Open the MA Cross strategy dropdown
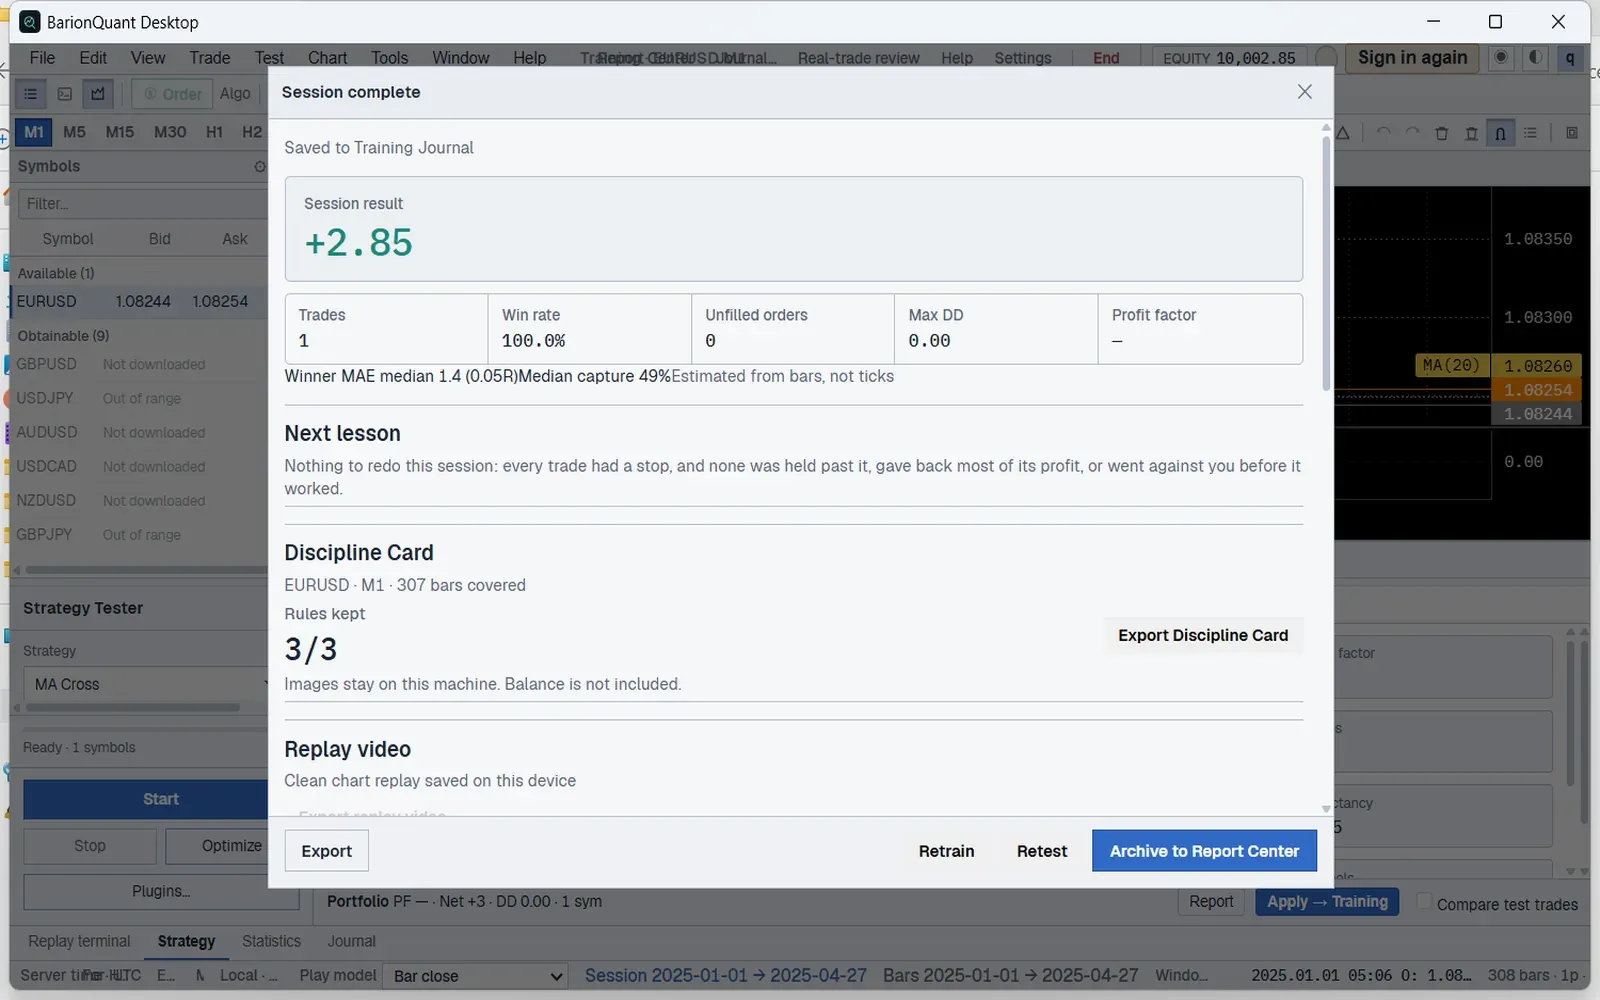Screen dimensions: 1600x1000 coord(147,684)
